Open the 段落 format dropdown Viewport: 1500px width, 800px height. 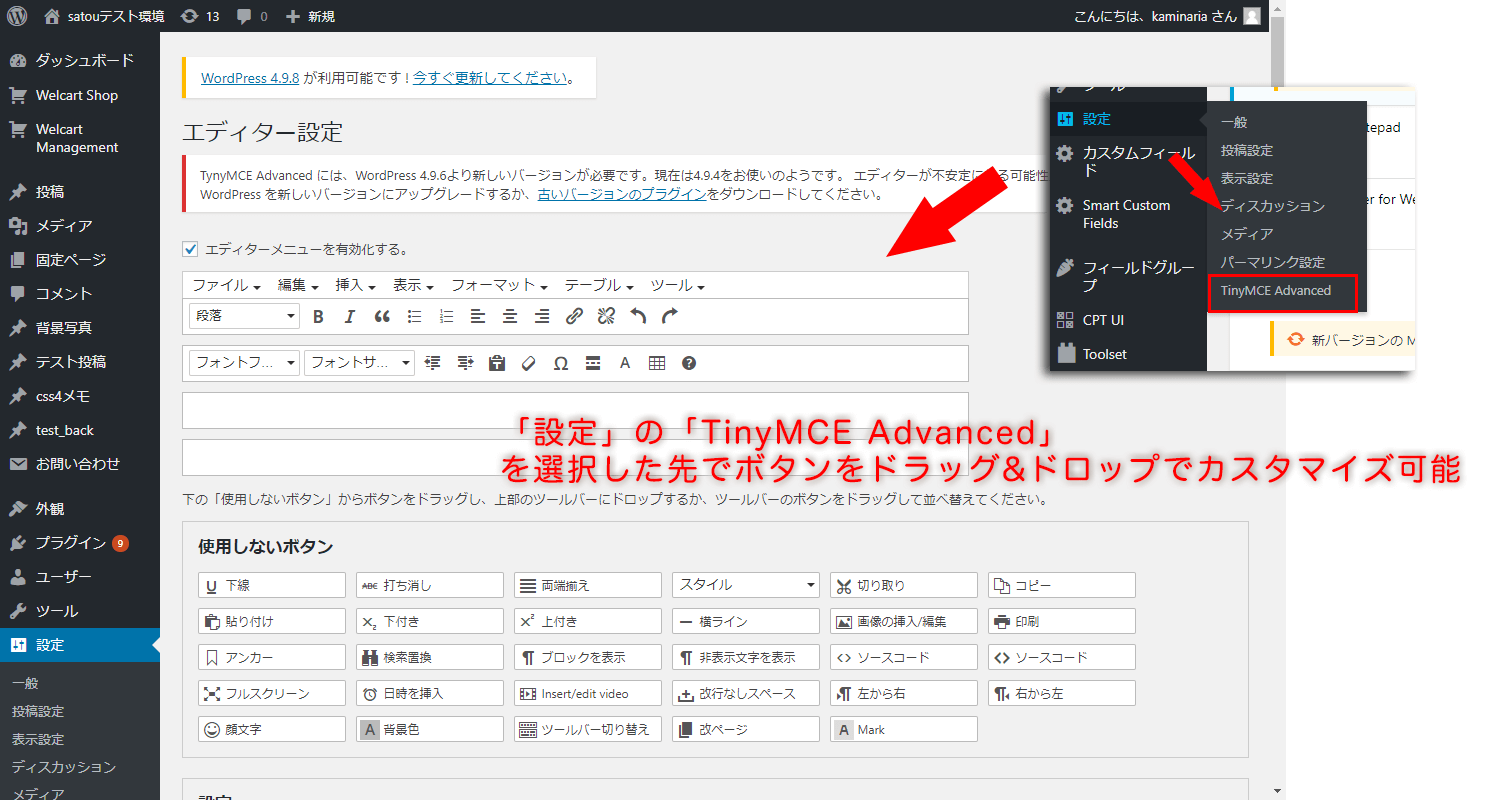244,316
